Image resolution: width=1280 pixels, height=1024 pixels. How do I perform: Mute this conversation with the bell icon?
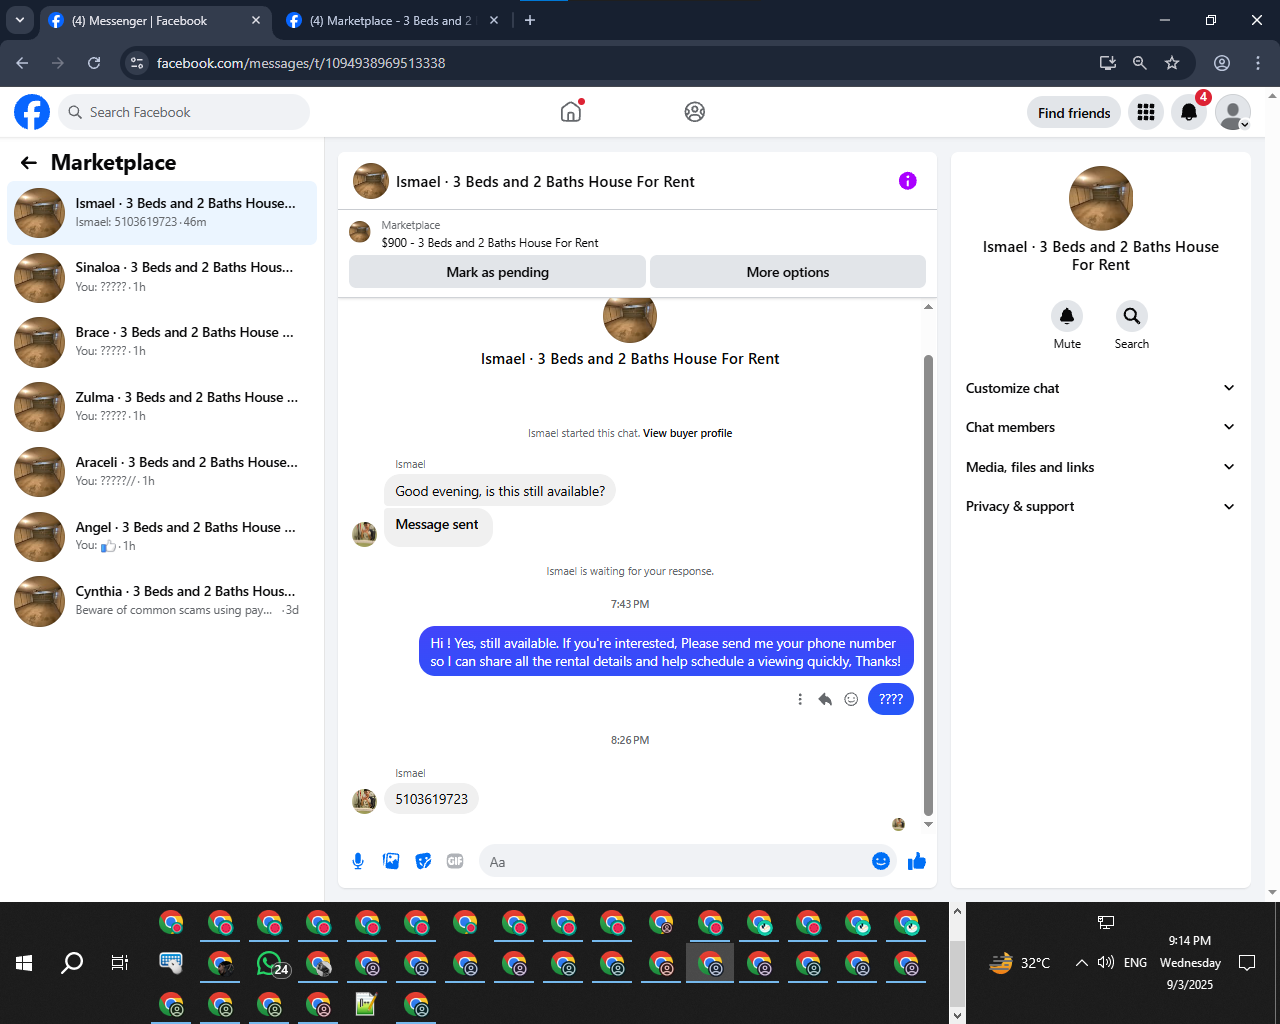pos(1067,316)
